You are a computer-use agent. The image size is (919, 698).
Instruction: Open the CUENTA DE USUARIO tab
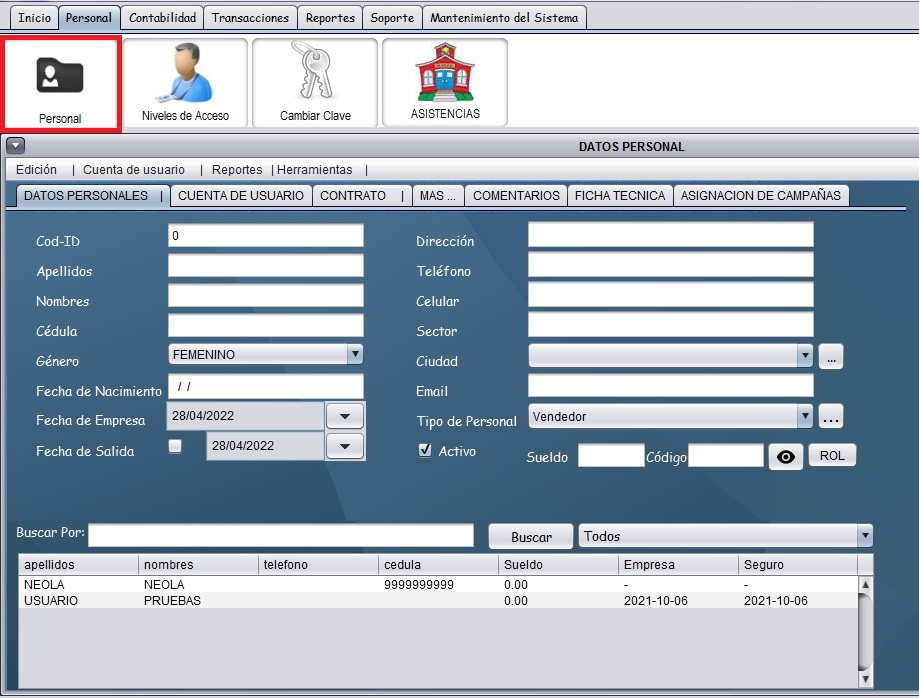pos(240,196)
